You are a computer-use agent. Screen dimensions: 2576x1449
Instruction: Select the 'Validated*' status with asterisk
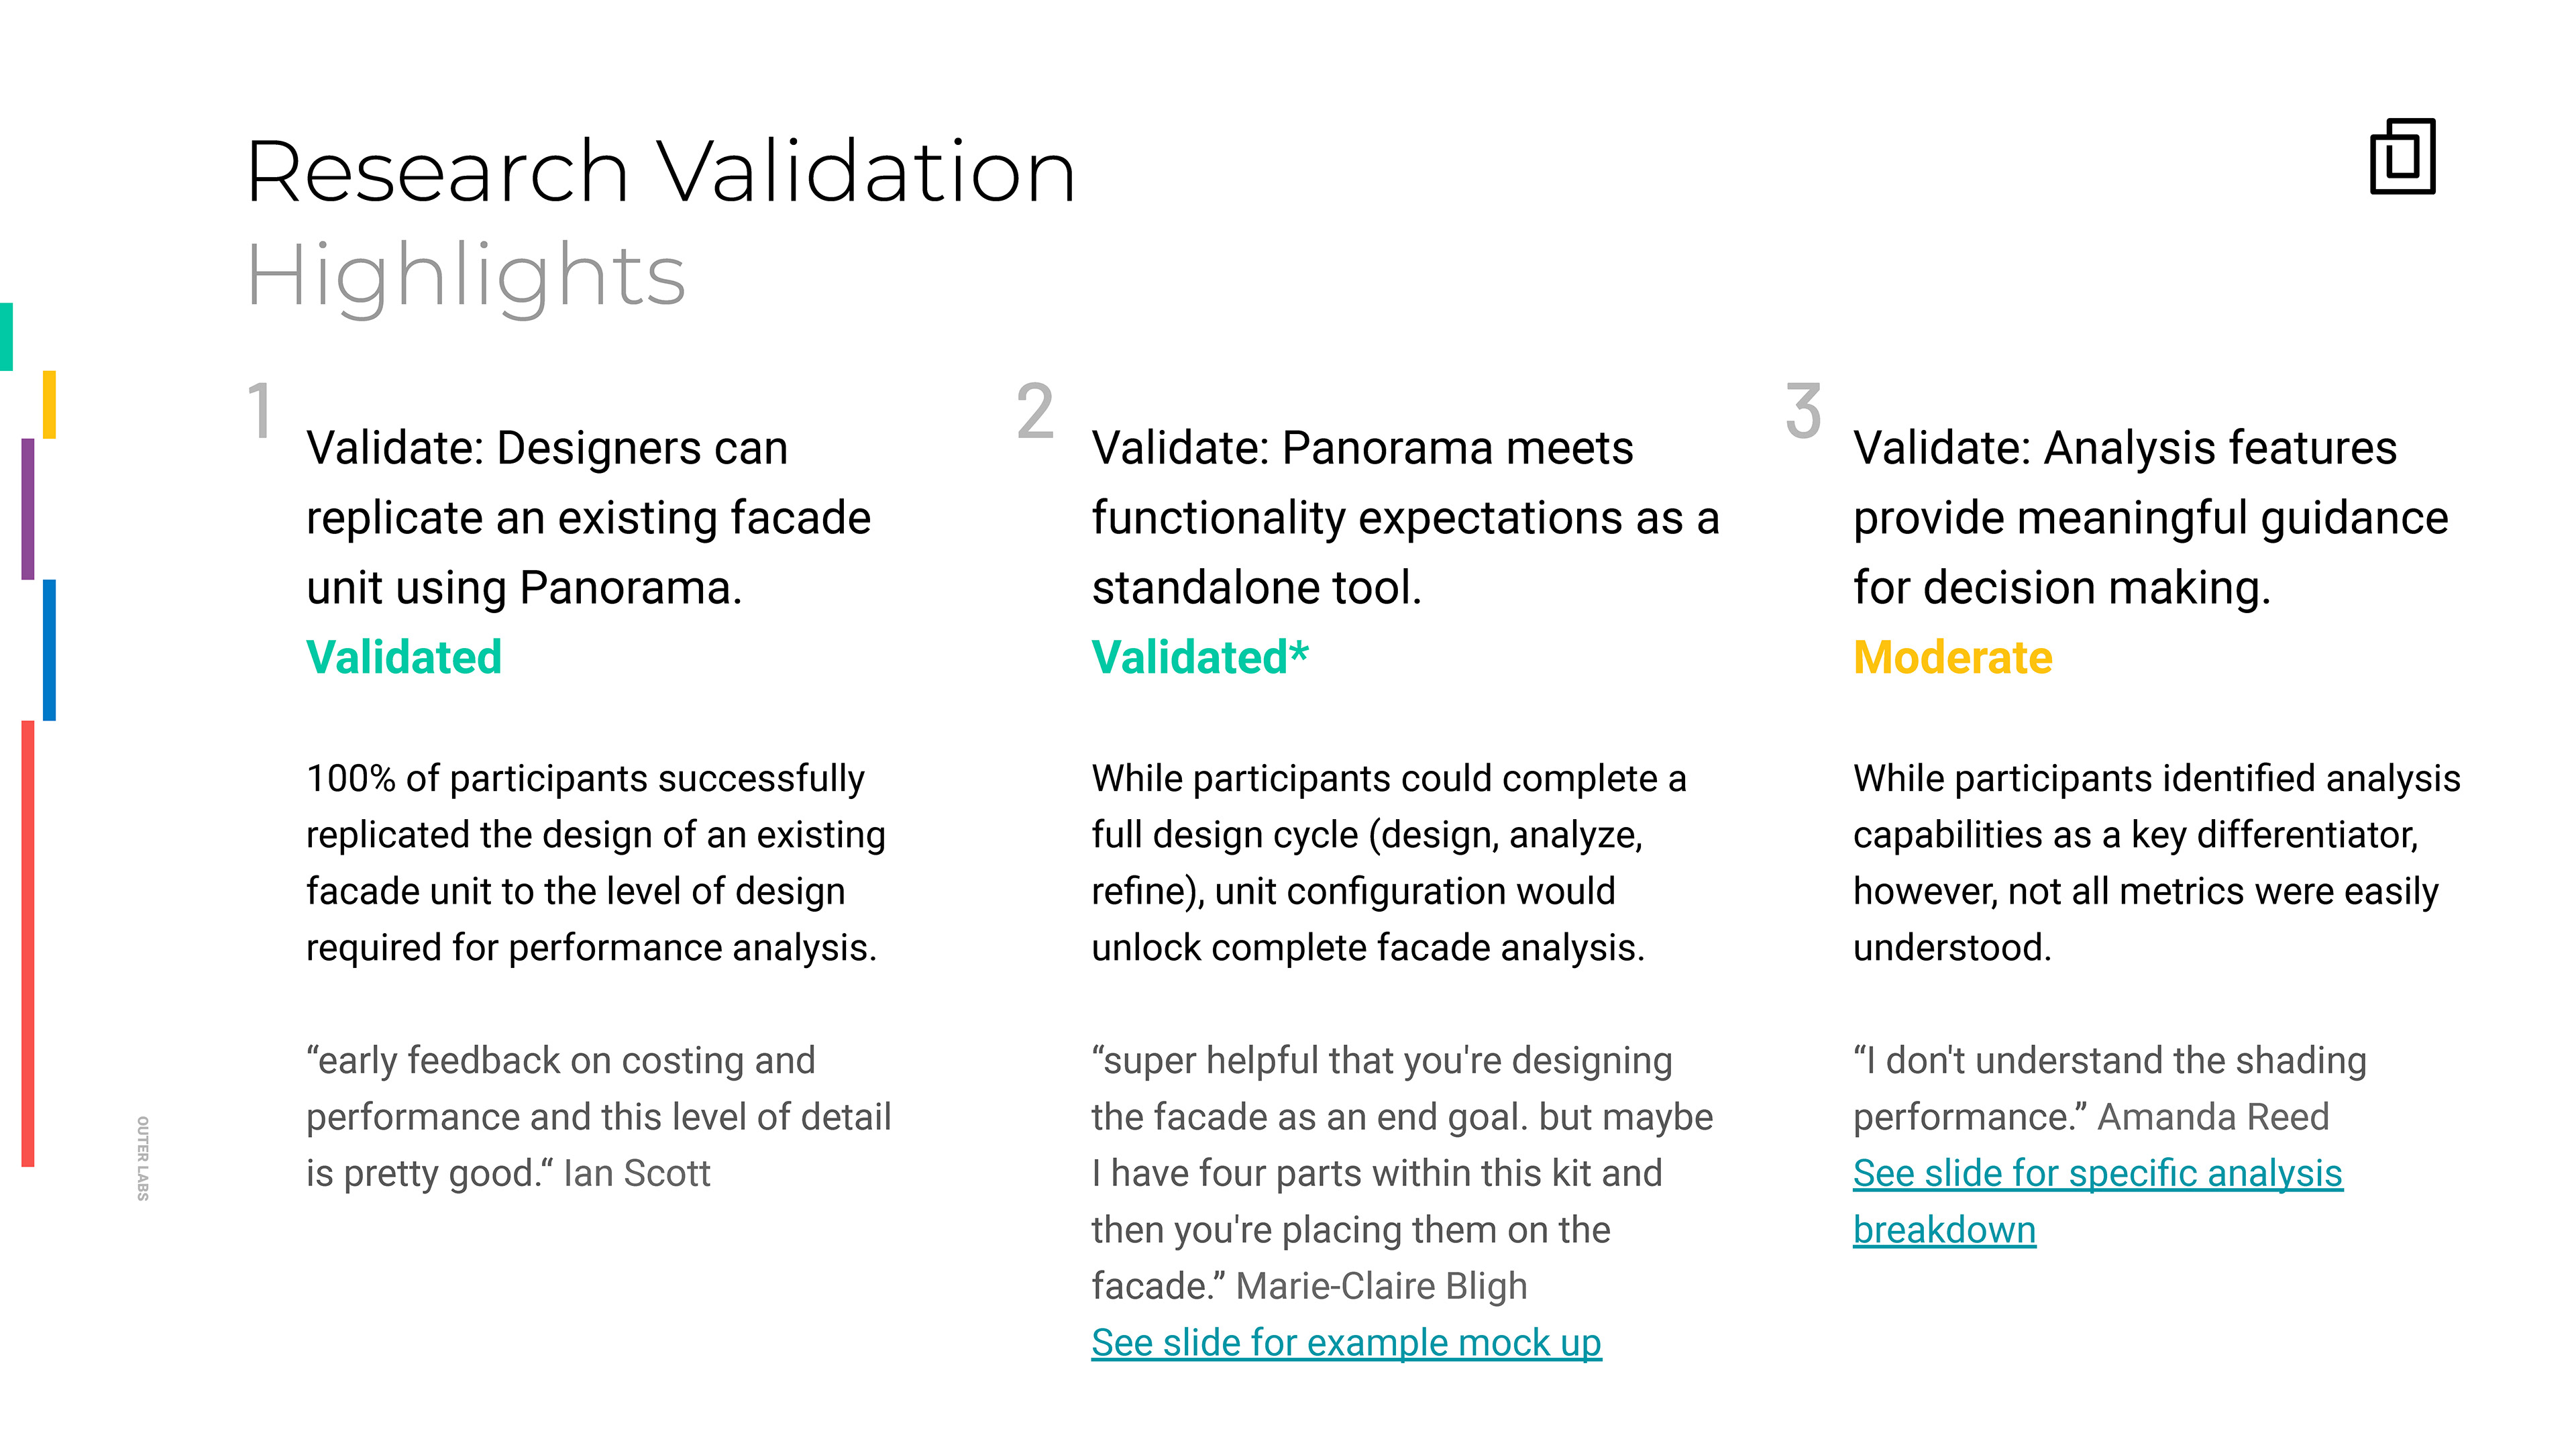pos(1199,658)
